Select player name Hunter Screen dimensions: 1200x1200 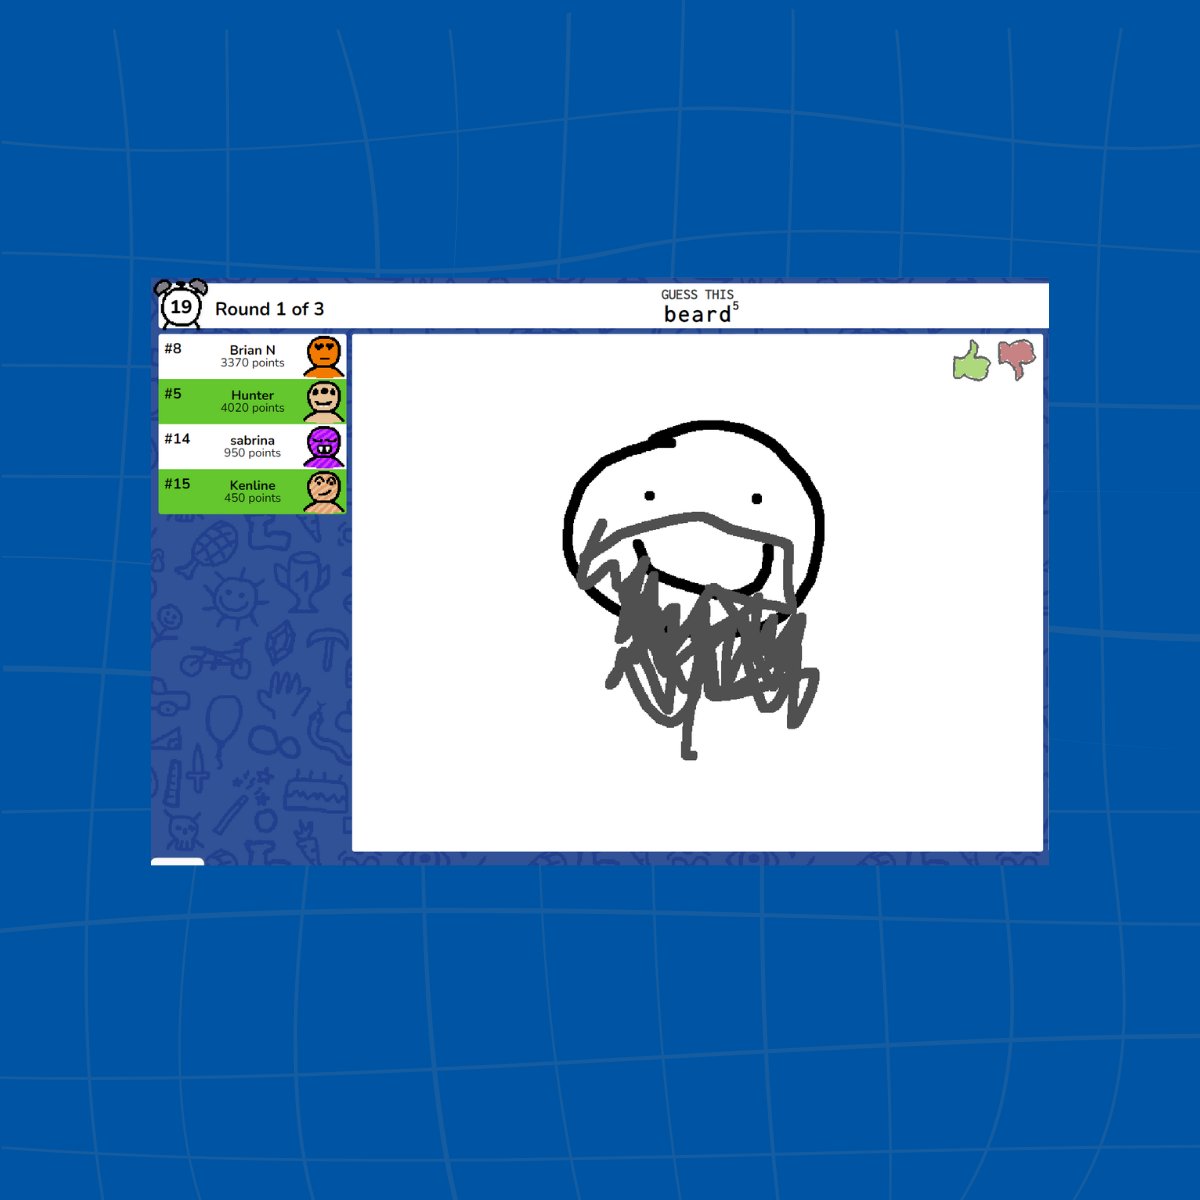[x=252, y=395]
